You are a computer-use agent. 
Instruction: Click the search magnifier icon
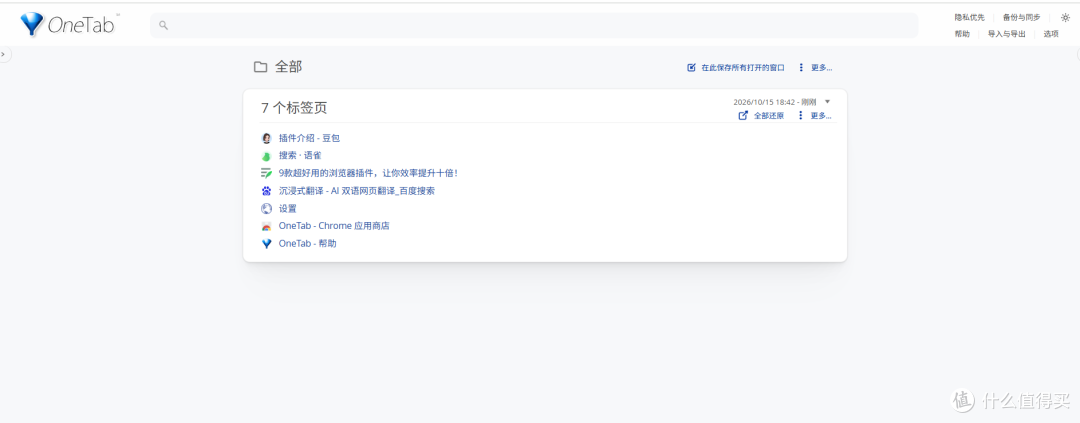click(163, 25)
